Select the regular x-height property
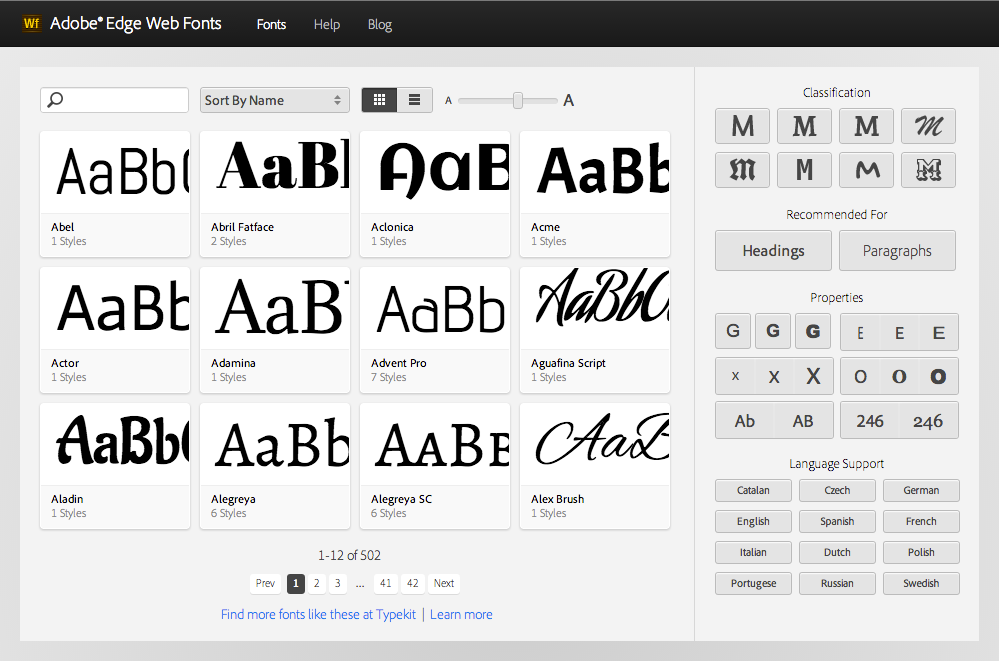The height and width of the screenshot is (661, 999). click(774, 376)
